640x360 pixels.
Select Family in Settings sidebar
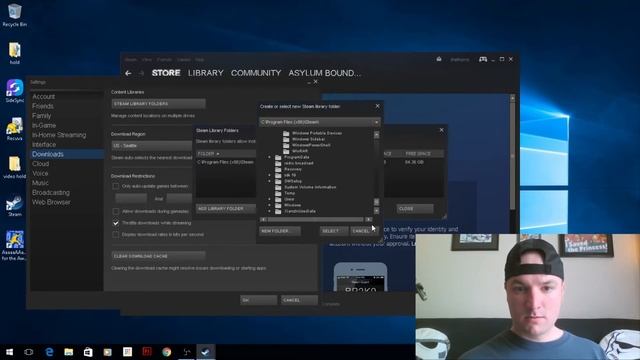tap(42, 116)
